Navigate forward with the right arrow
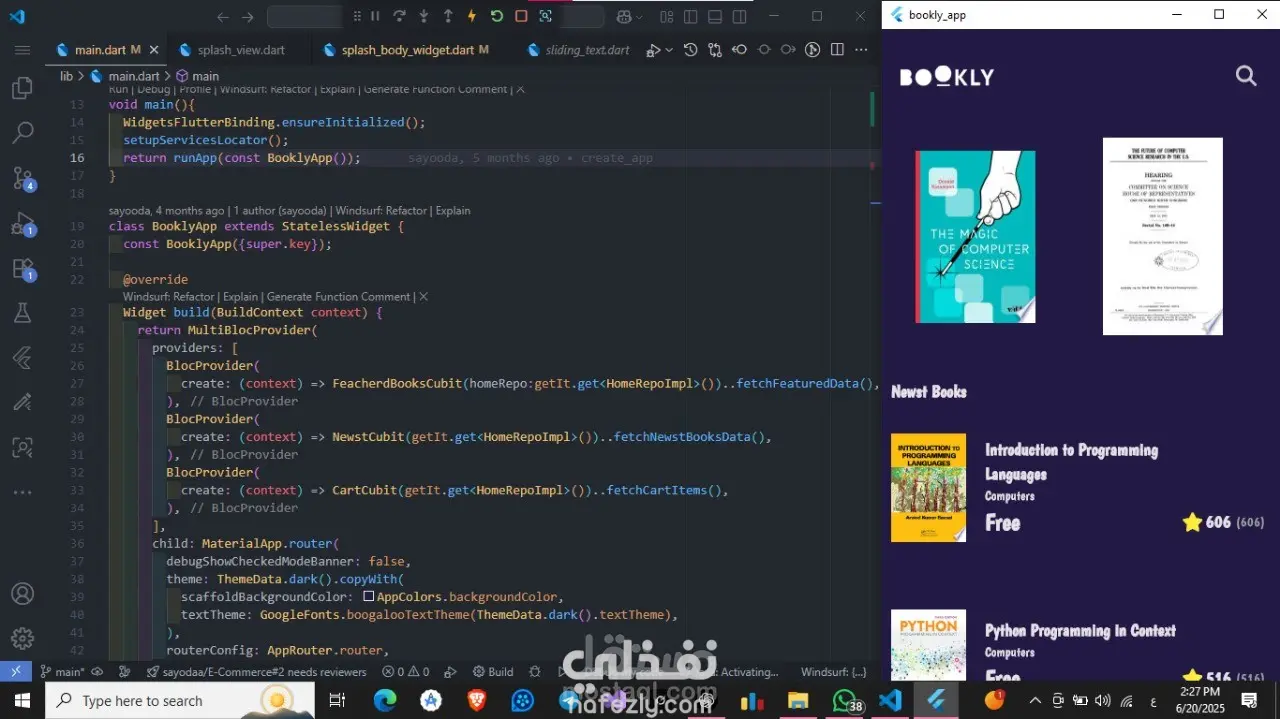Viewport: 1280px width, 719px height. tap(248, 17)
